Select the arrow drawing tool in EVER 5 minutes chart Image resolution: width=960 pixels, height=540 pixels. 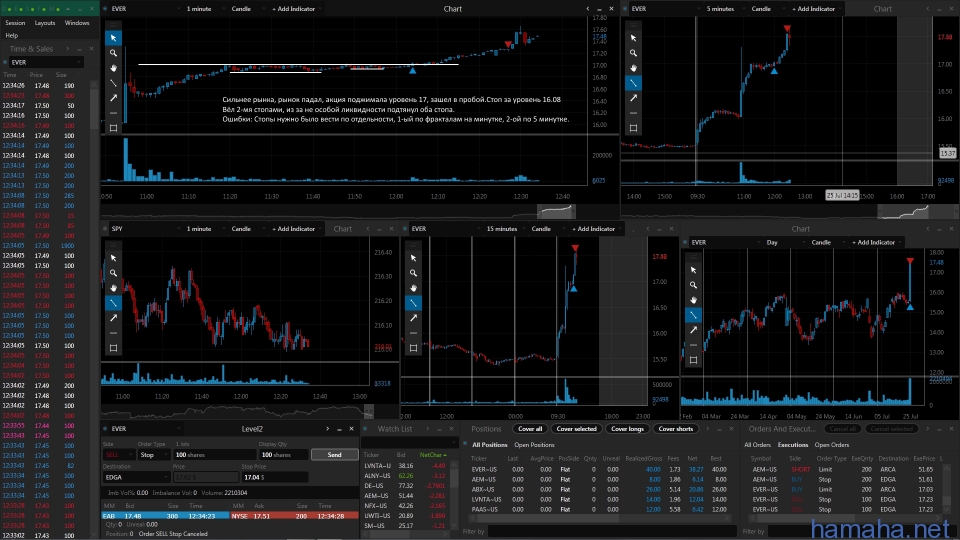pyautogui.click(x=634, y=98)
